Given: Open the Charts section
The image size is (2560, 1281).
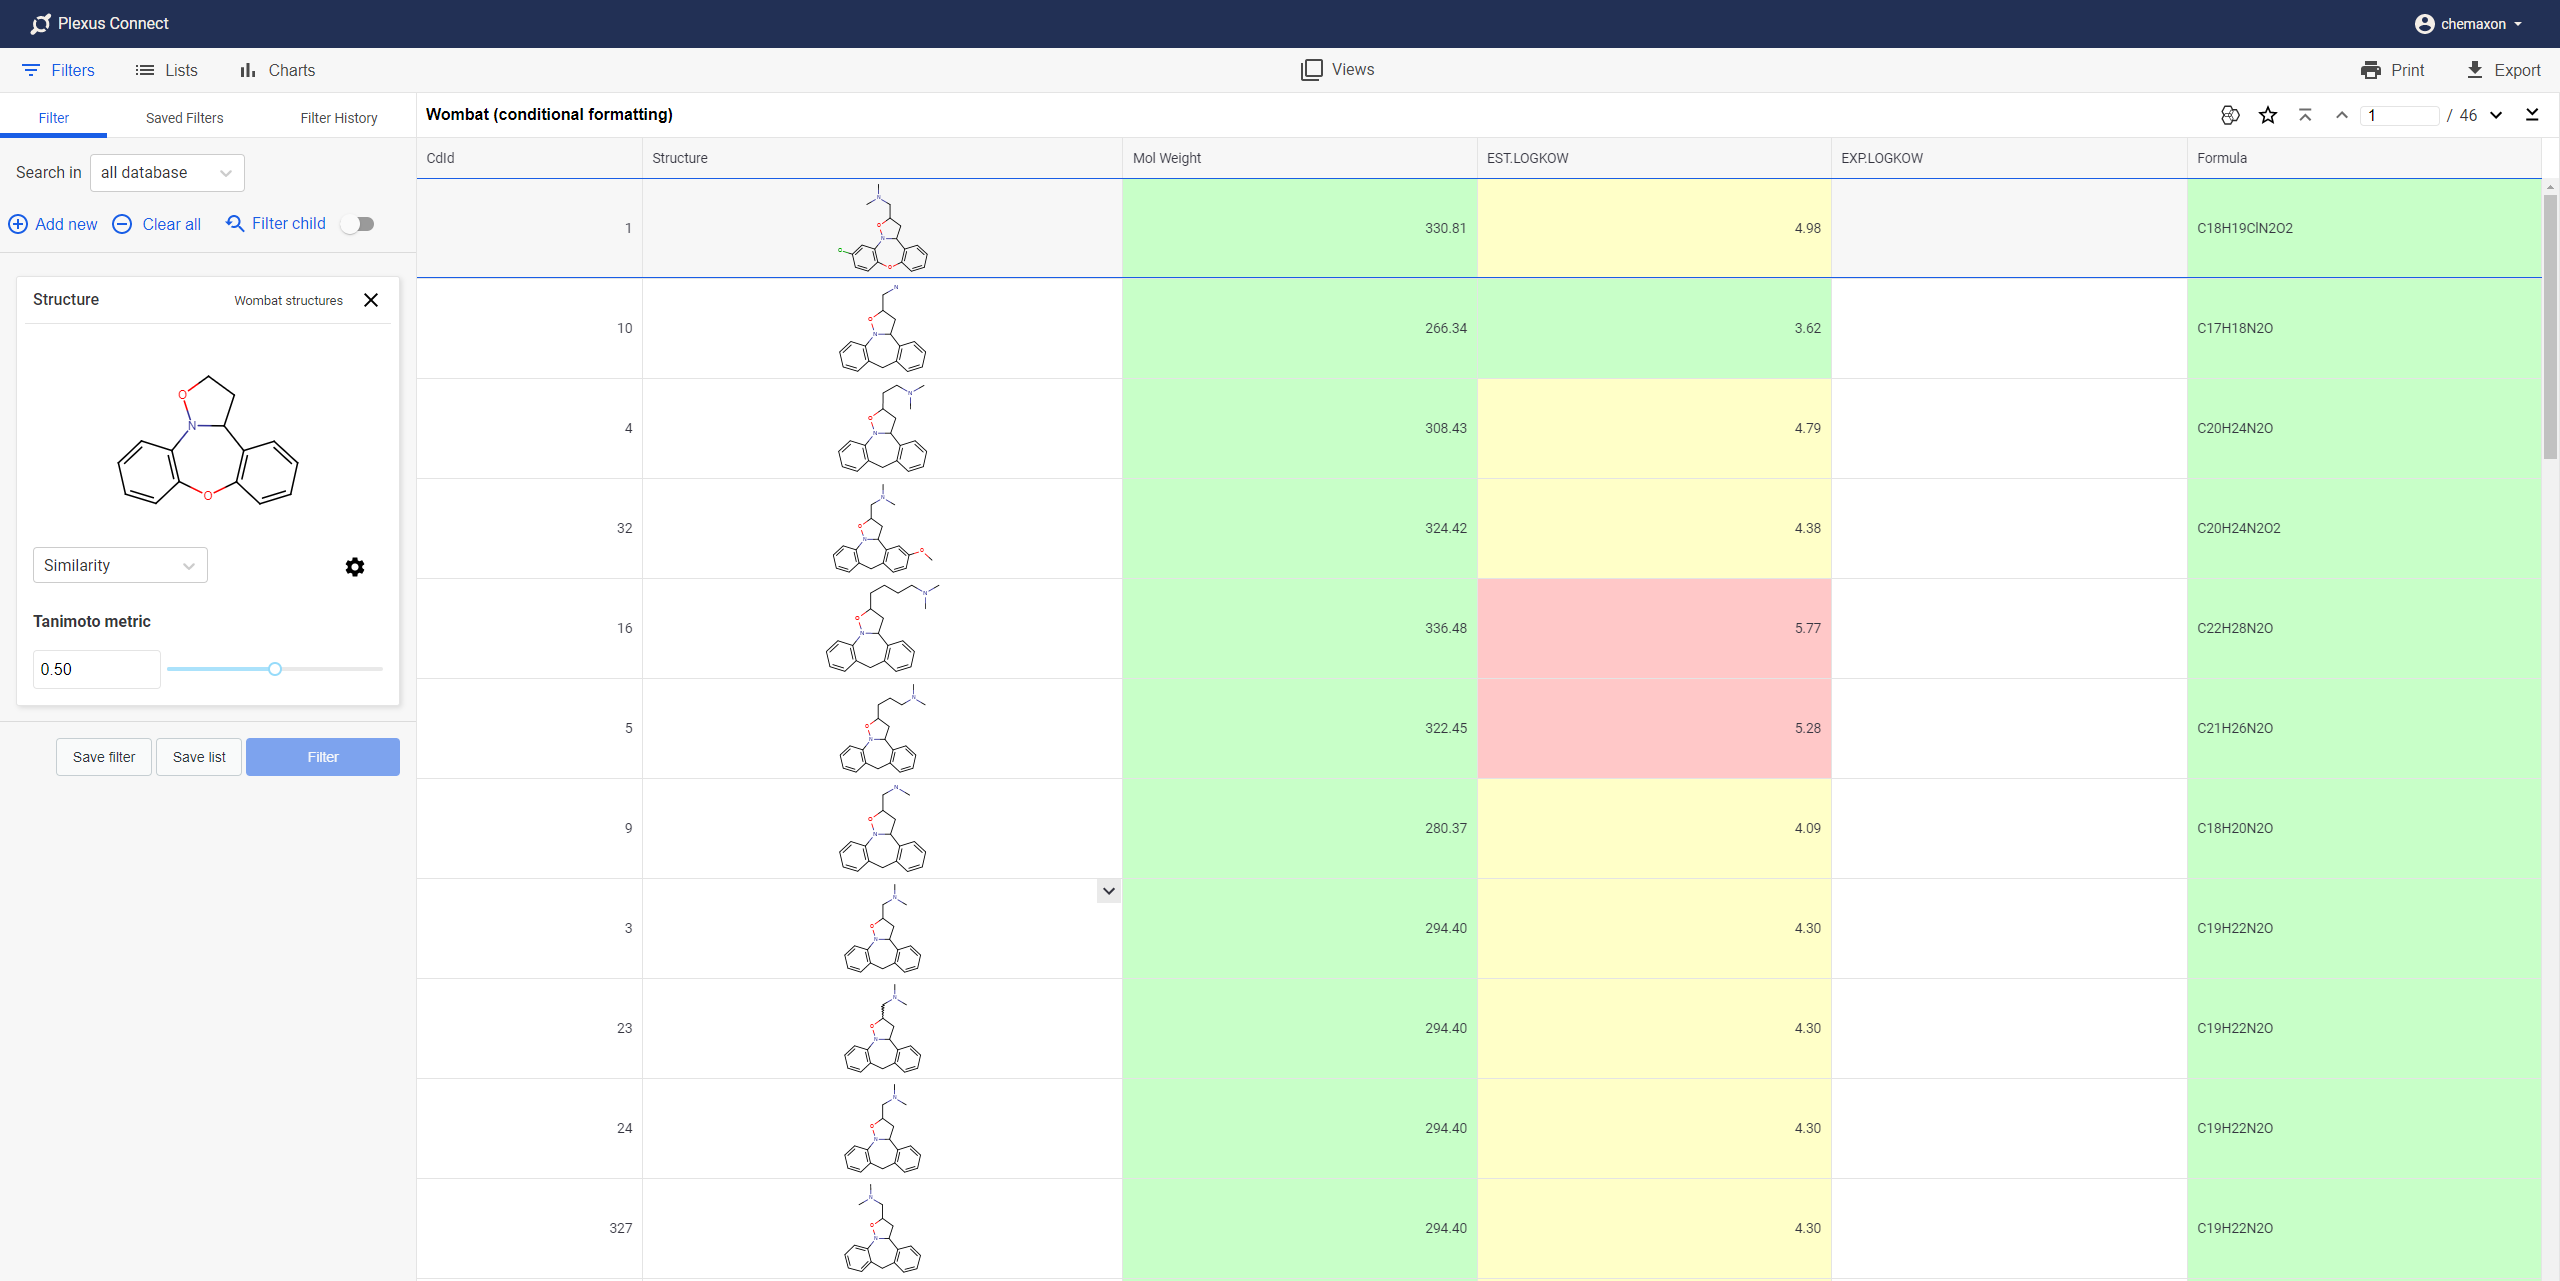Looking at the screenshot, I should point(276,70).
